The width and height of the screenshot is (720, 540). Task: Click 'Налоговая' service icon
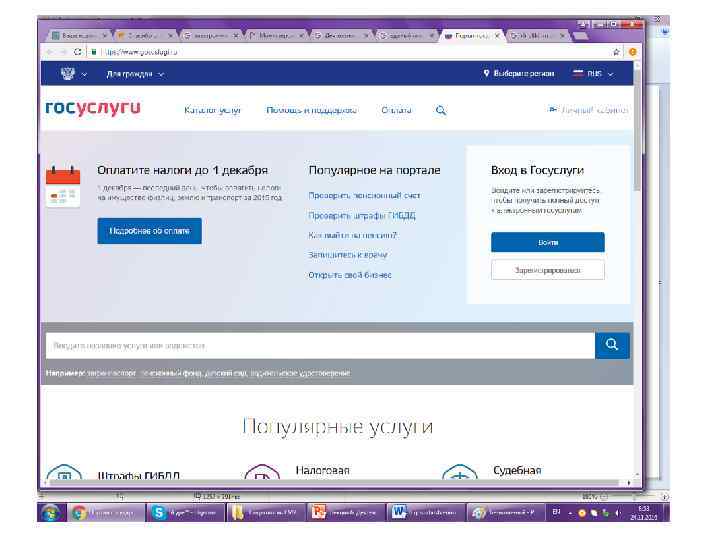coord(262,473)
